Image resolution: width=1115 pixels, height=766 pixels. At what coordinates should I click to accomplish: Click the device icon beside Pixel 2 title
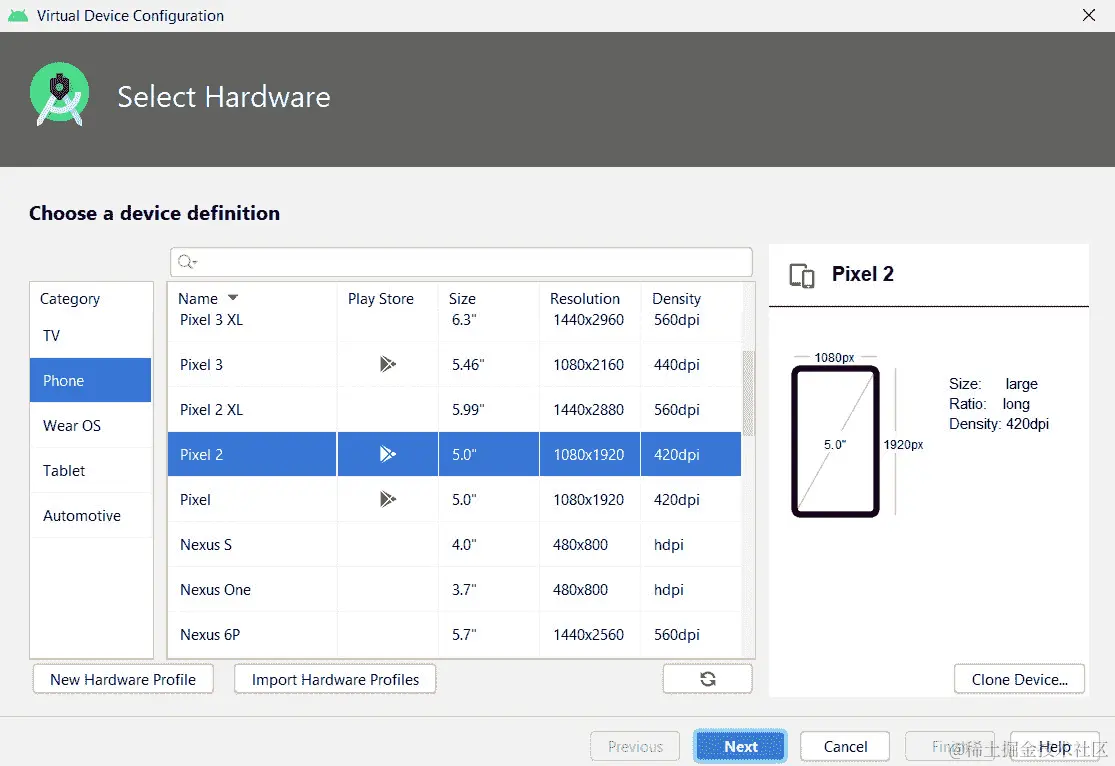[802, 275]
